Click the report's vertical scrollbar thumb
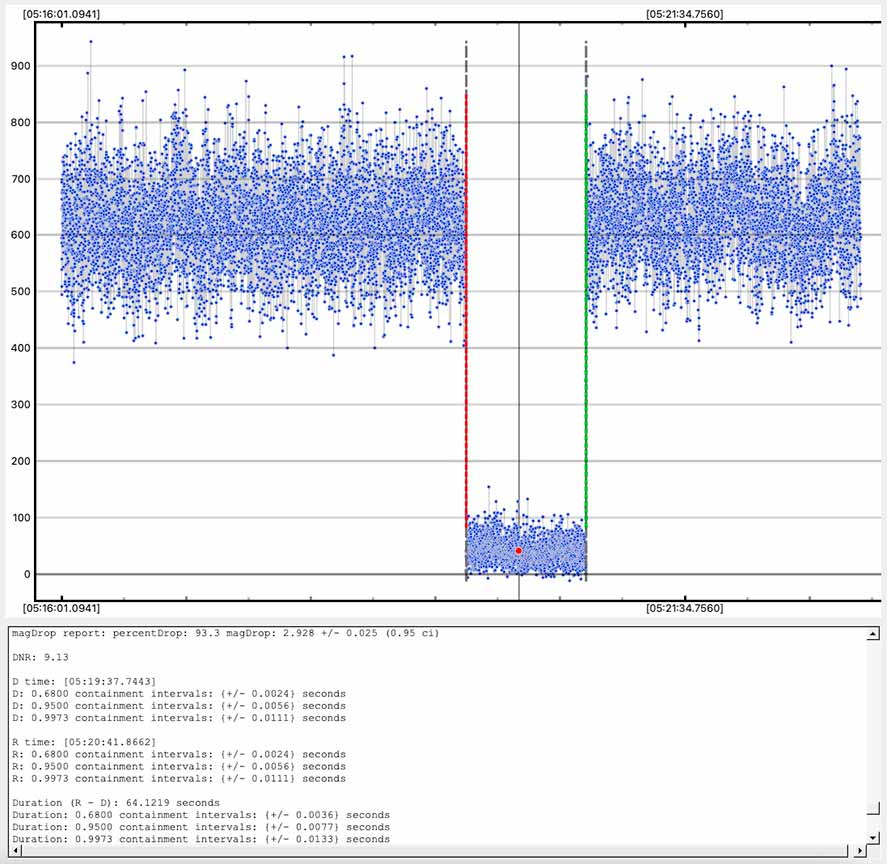Screen dimensions: 887x864 click(x=873, y=808)
